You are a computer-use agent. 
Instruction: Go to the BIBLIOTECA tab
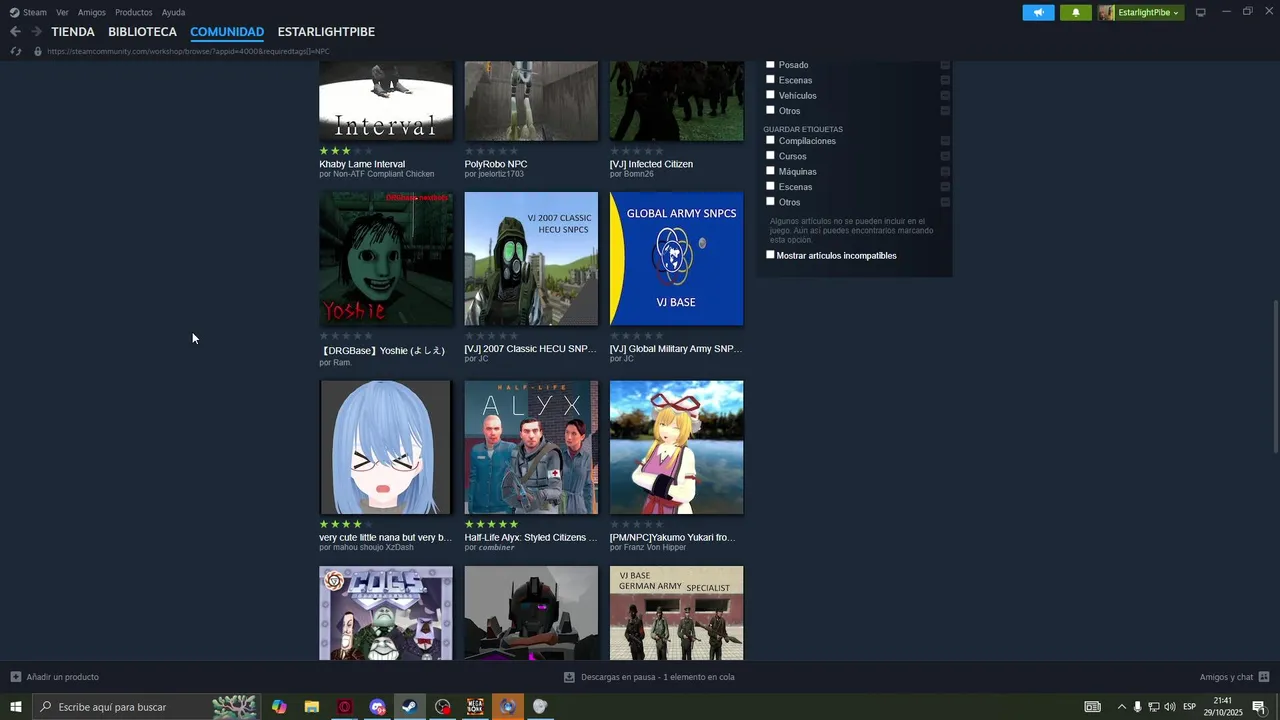pos(142,32)
